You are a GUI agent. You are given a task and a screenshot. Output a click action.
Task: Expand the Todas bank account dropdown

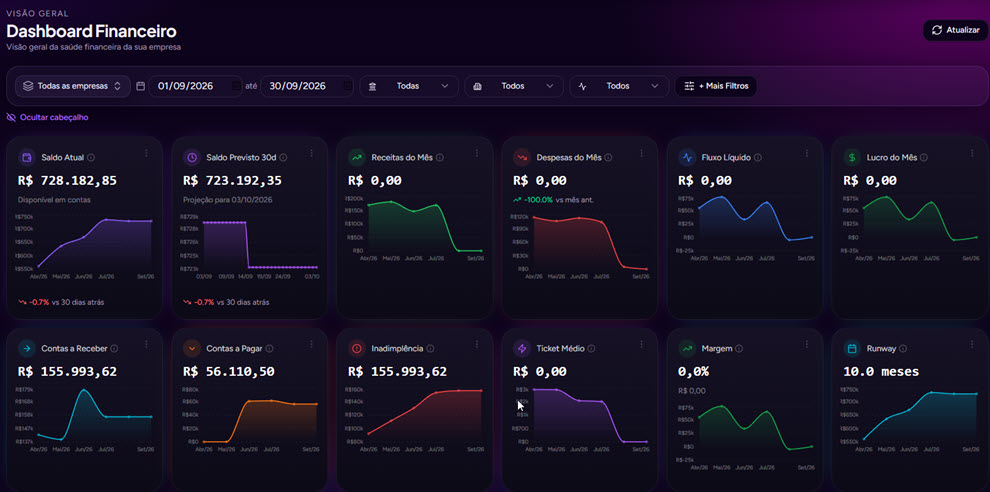click(409, 86)
